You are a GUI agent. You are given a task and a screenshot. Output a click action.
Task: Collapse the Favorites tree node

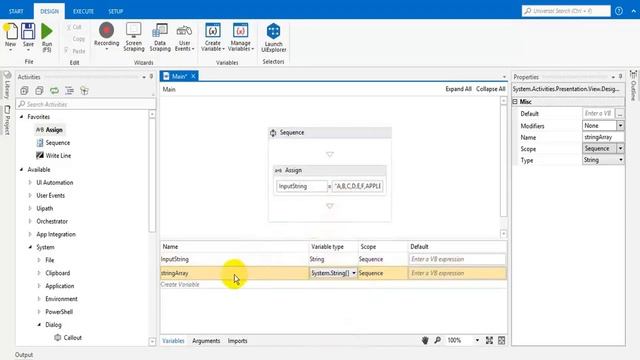pyautogui.click(x=22, y=117)
